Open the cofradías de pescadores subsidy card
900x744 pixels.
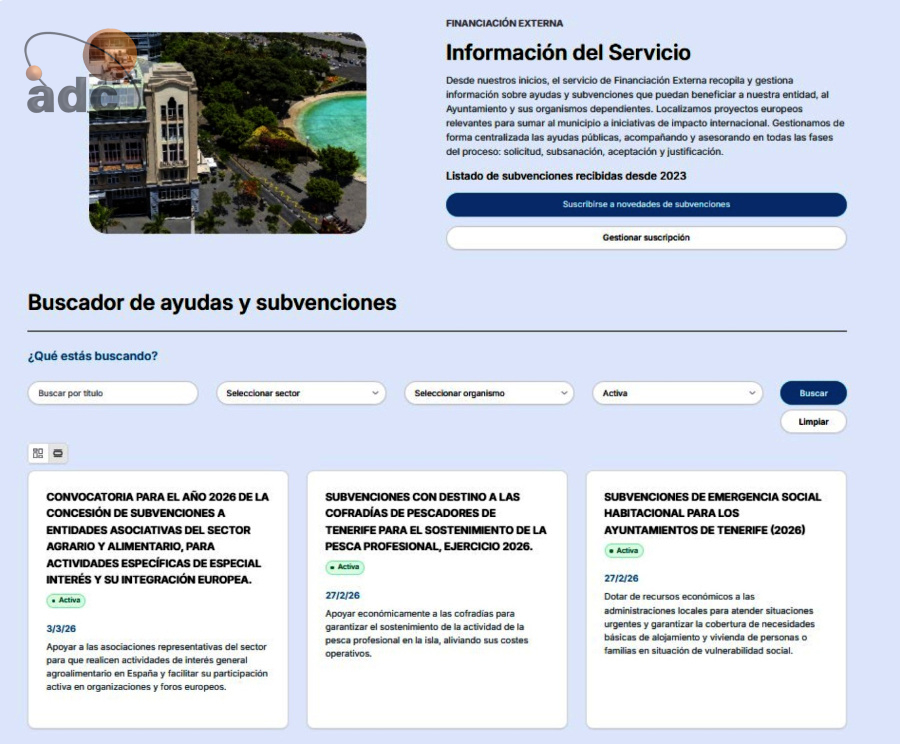coord(437,523)
